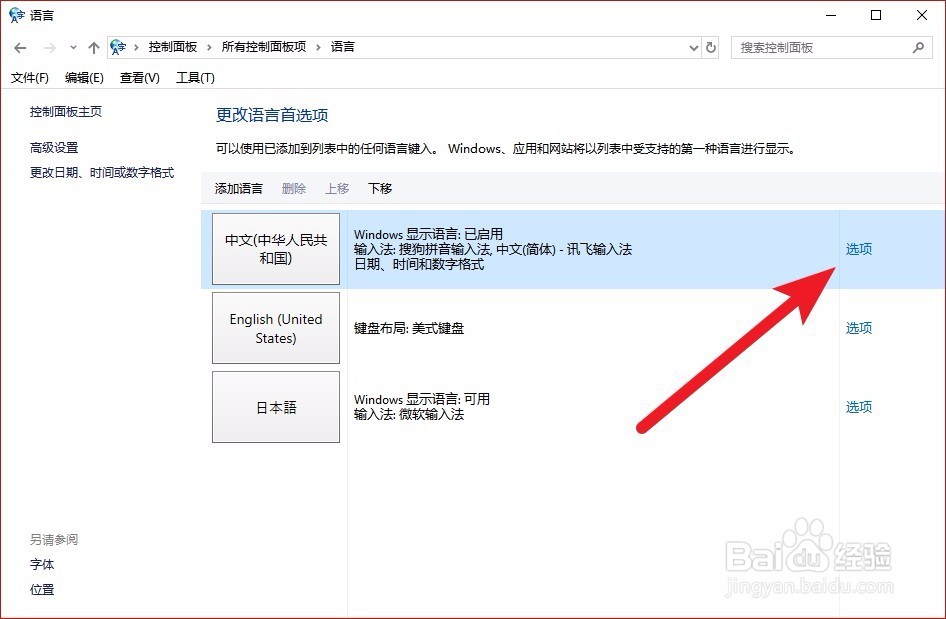Viewport: 946px width, 619px height.
Task: Open 选项 for 日本語
Action: tap(858, 407)
